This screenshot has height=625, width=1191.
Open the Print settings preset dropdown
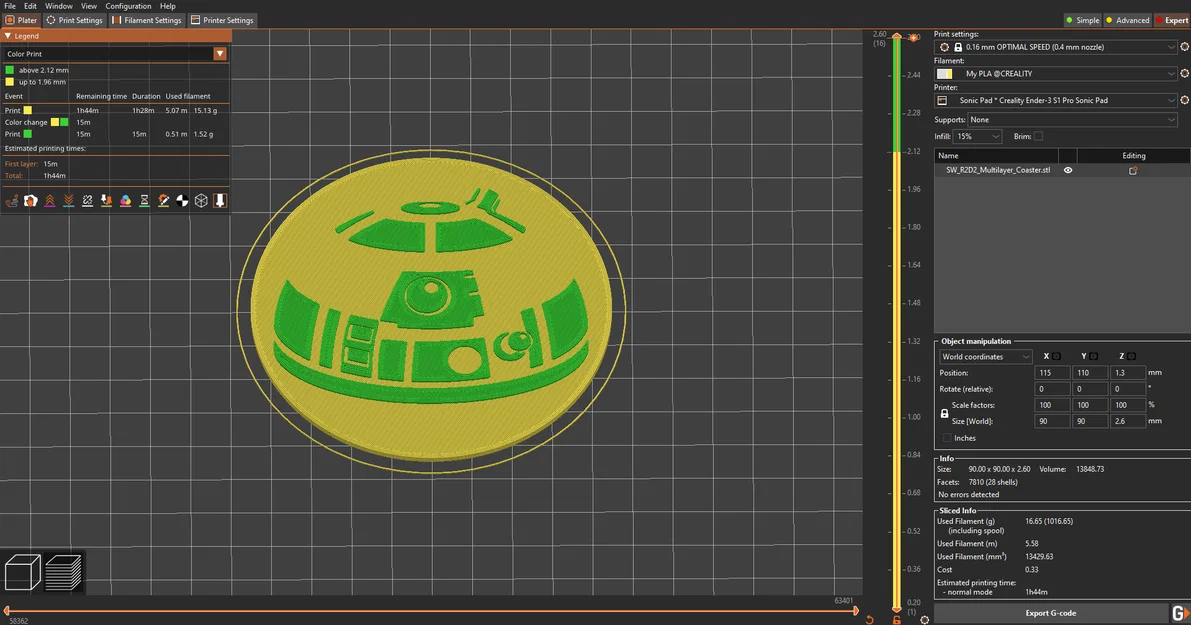1055,47
